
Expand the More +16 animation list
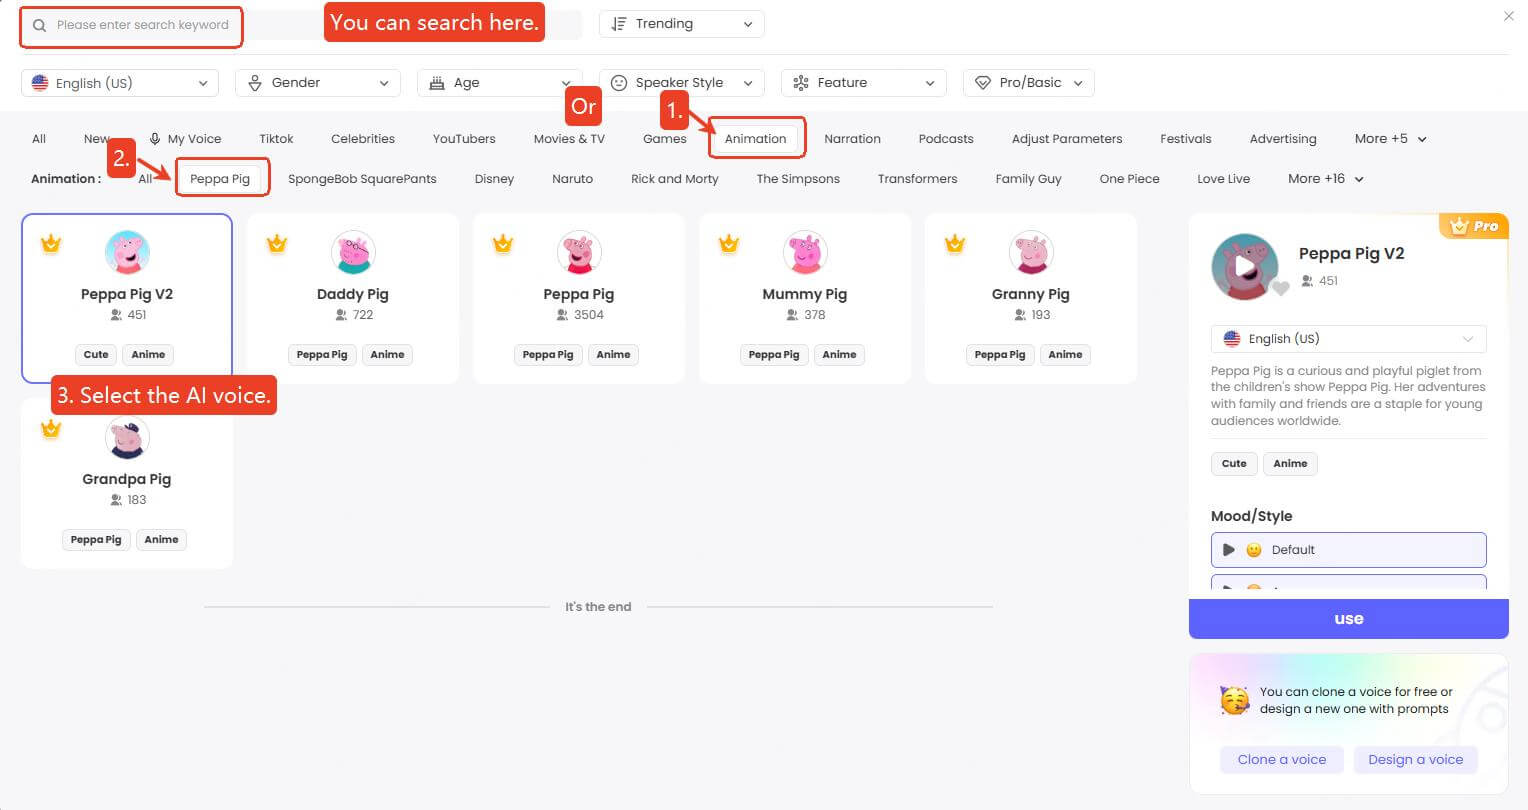tap(1325, 179)
